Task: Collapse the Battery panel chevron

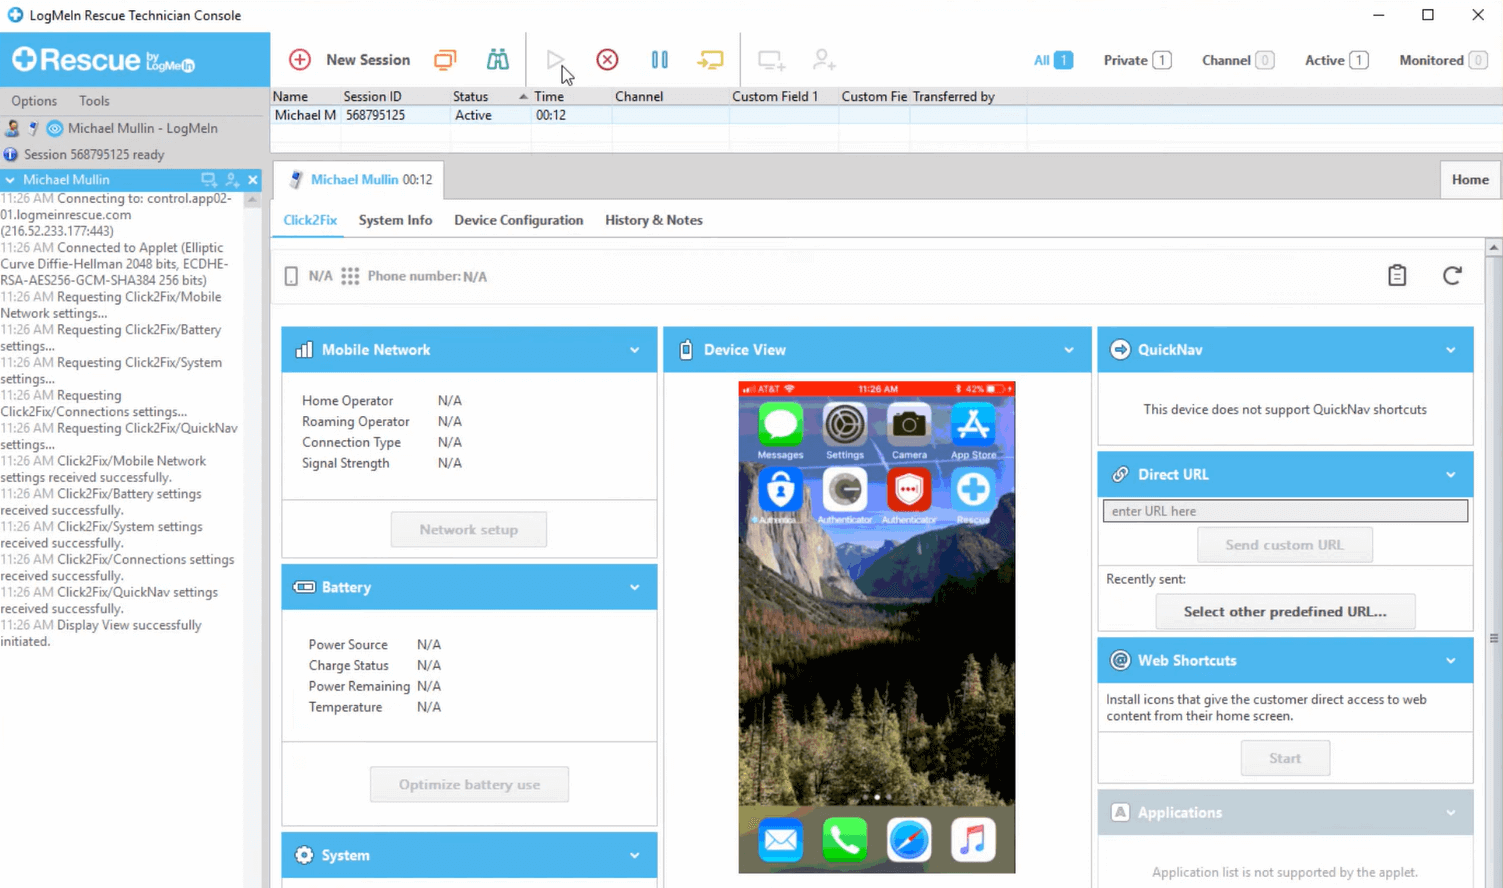Action: coord(634,588)
